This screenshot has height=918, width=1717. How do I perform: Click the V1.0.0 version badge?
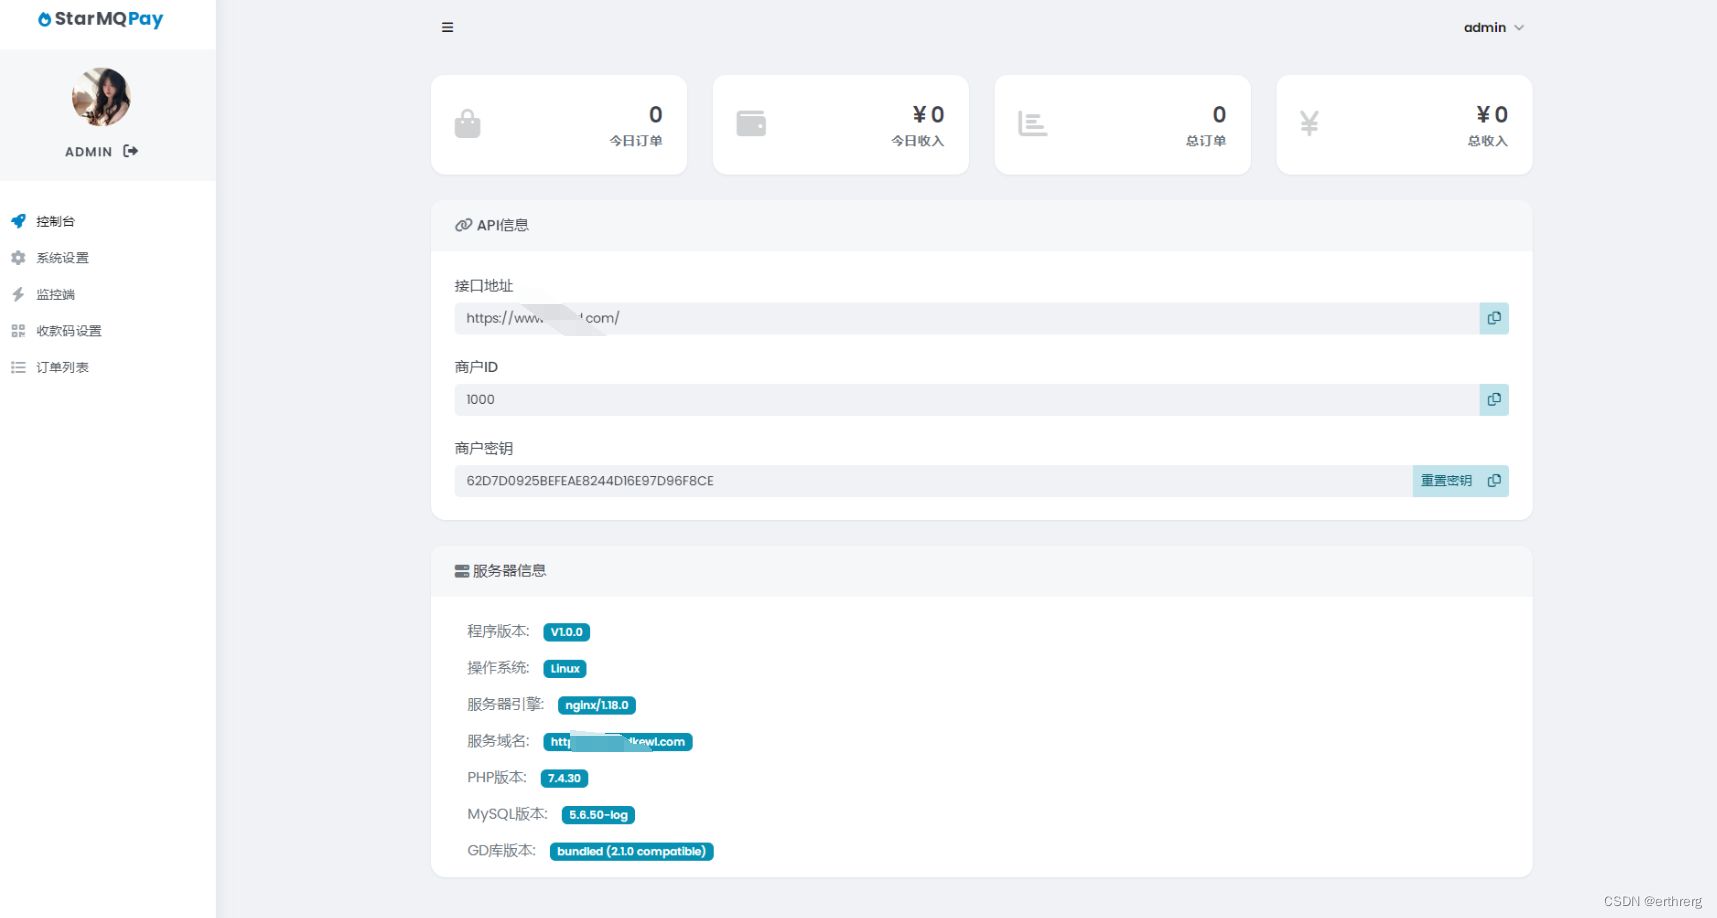tap(567, 631)
